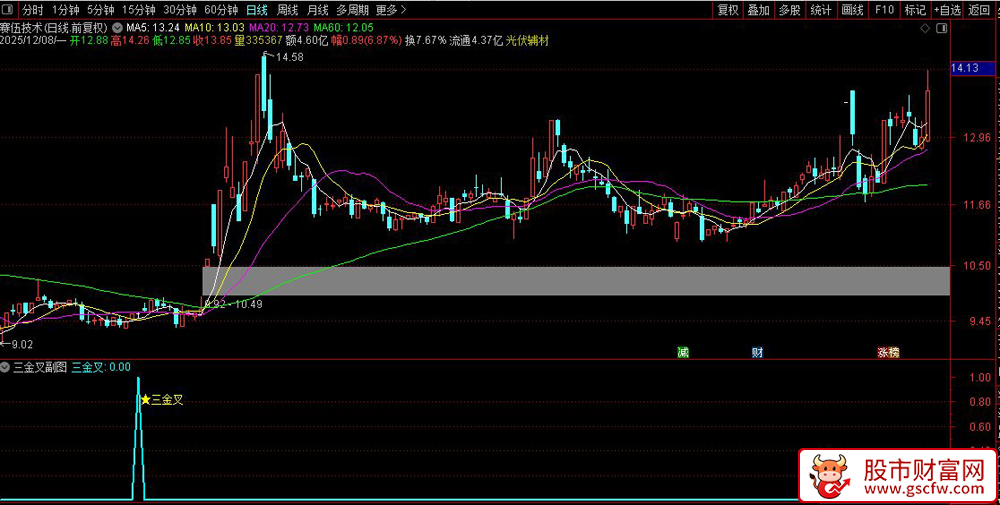This screenshot has width=1000, height=505.
Task: Click the 三金叉副图 sub-chart title
Action: 39,367
